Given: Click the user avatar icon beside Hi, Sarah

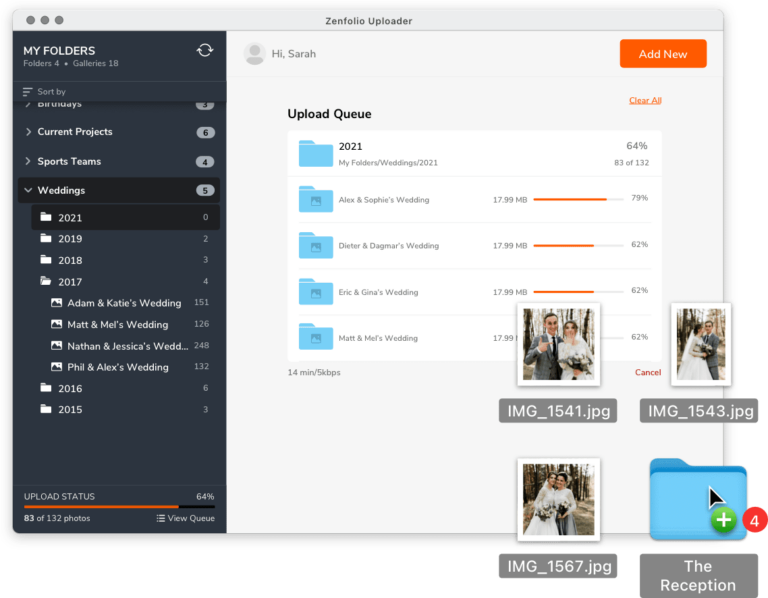Looking at the screenshot, I should click(x=255, y=54).
